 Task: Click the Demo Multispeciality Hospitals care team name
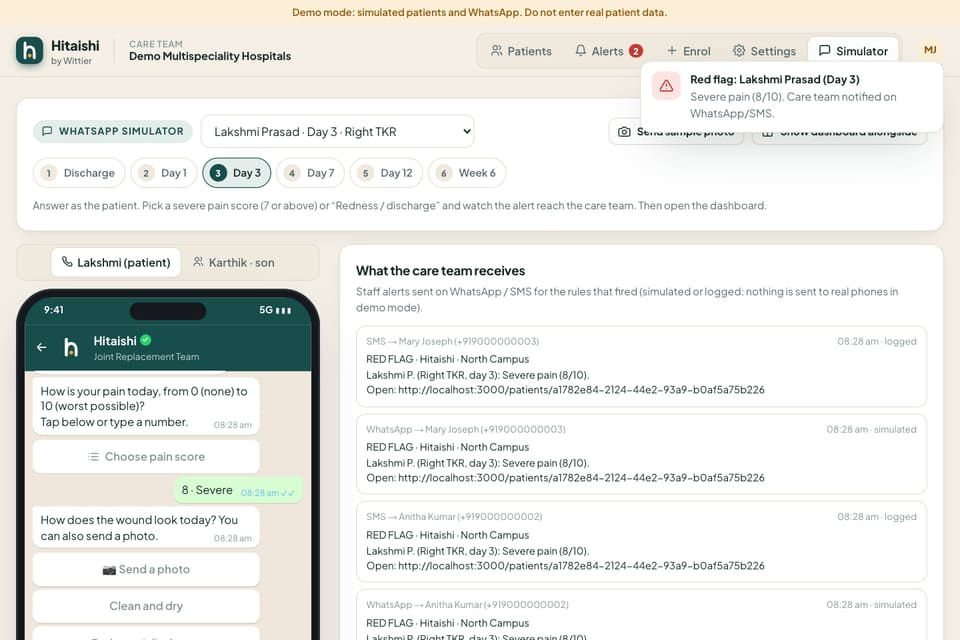[210, 56]
